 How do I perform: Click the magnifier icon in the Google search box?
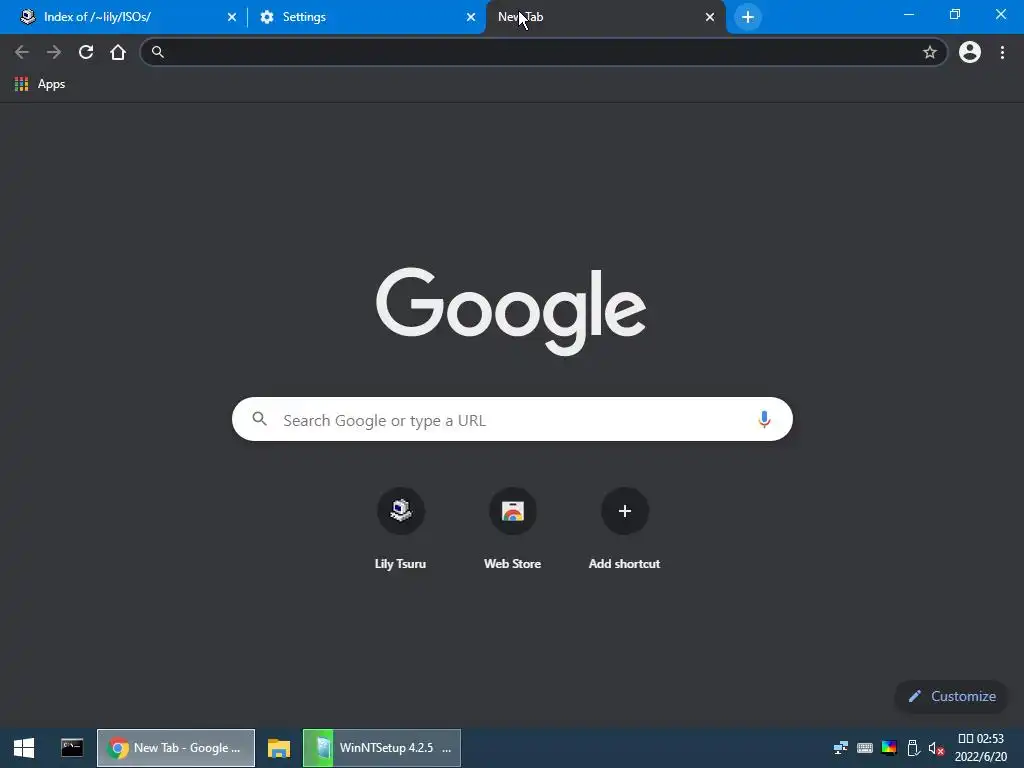click(259, 419)
